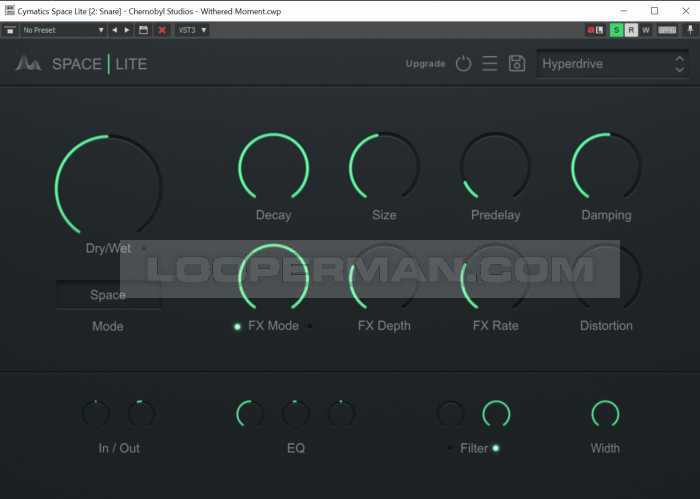Toggle the R read automation button
This screenshot has width=700, height=499.
pos(631,30)
